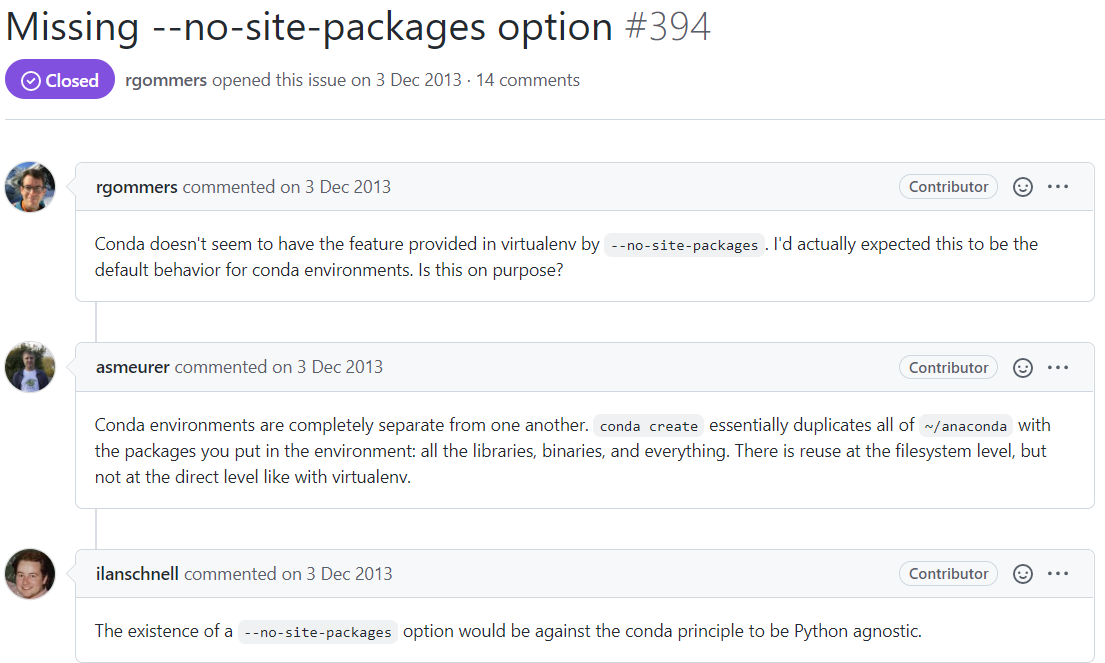Click 'Is this on purpose?' text
The height and width of the screenshot is (663, 1105).
(x=490, y=271)
